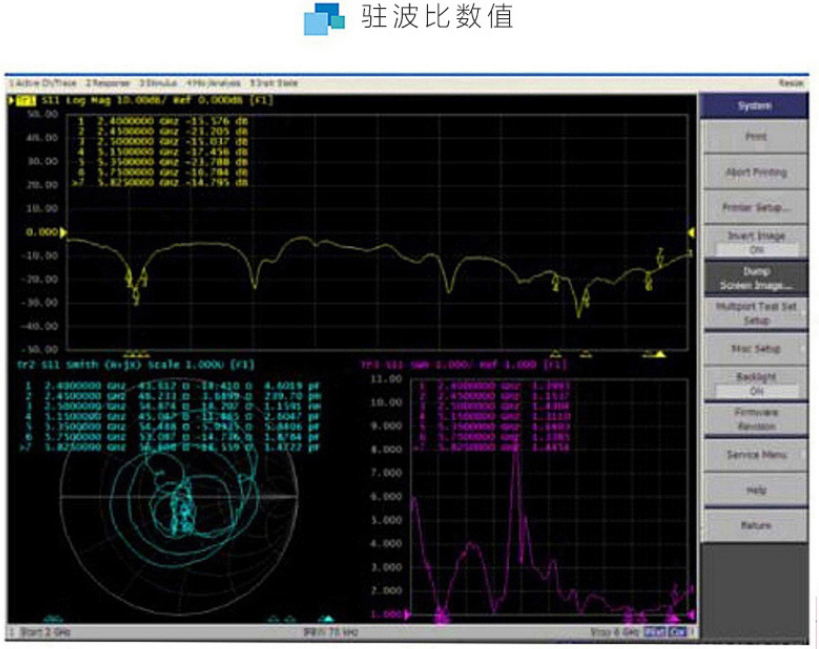Open Printer Setup dialog
819x649 pixels.
pos(755,207)
